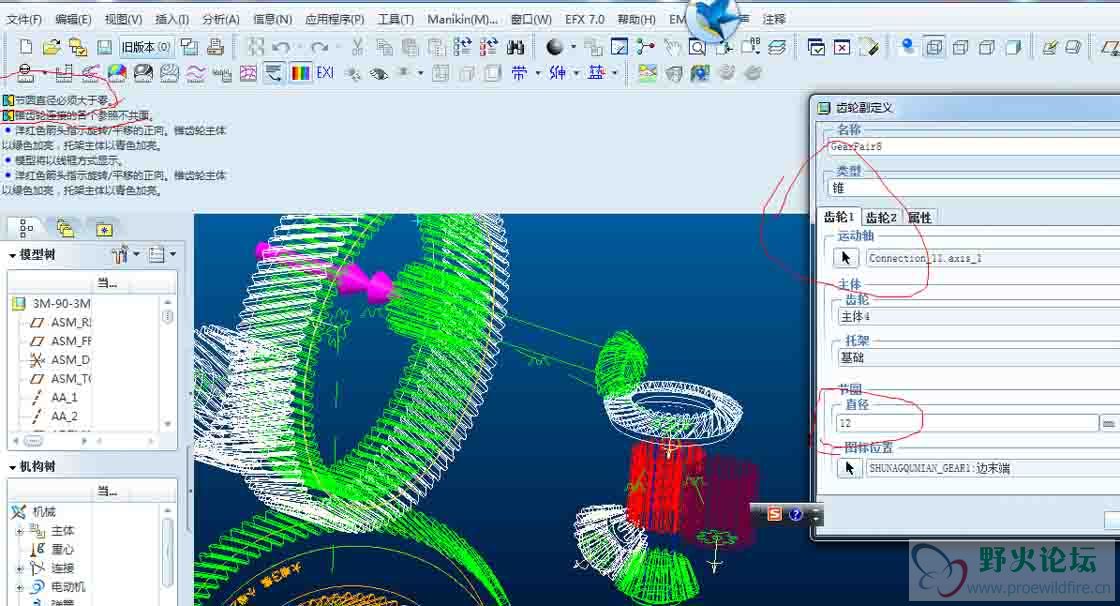The image size is (1120, 606).
Task: Open the 文件(F) menu
Action: coord(24,19)
